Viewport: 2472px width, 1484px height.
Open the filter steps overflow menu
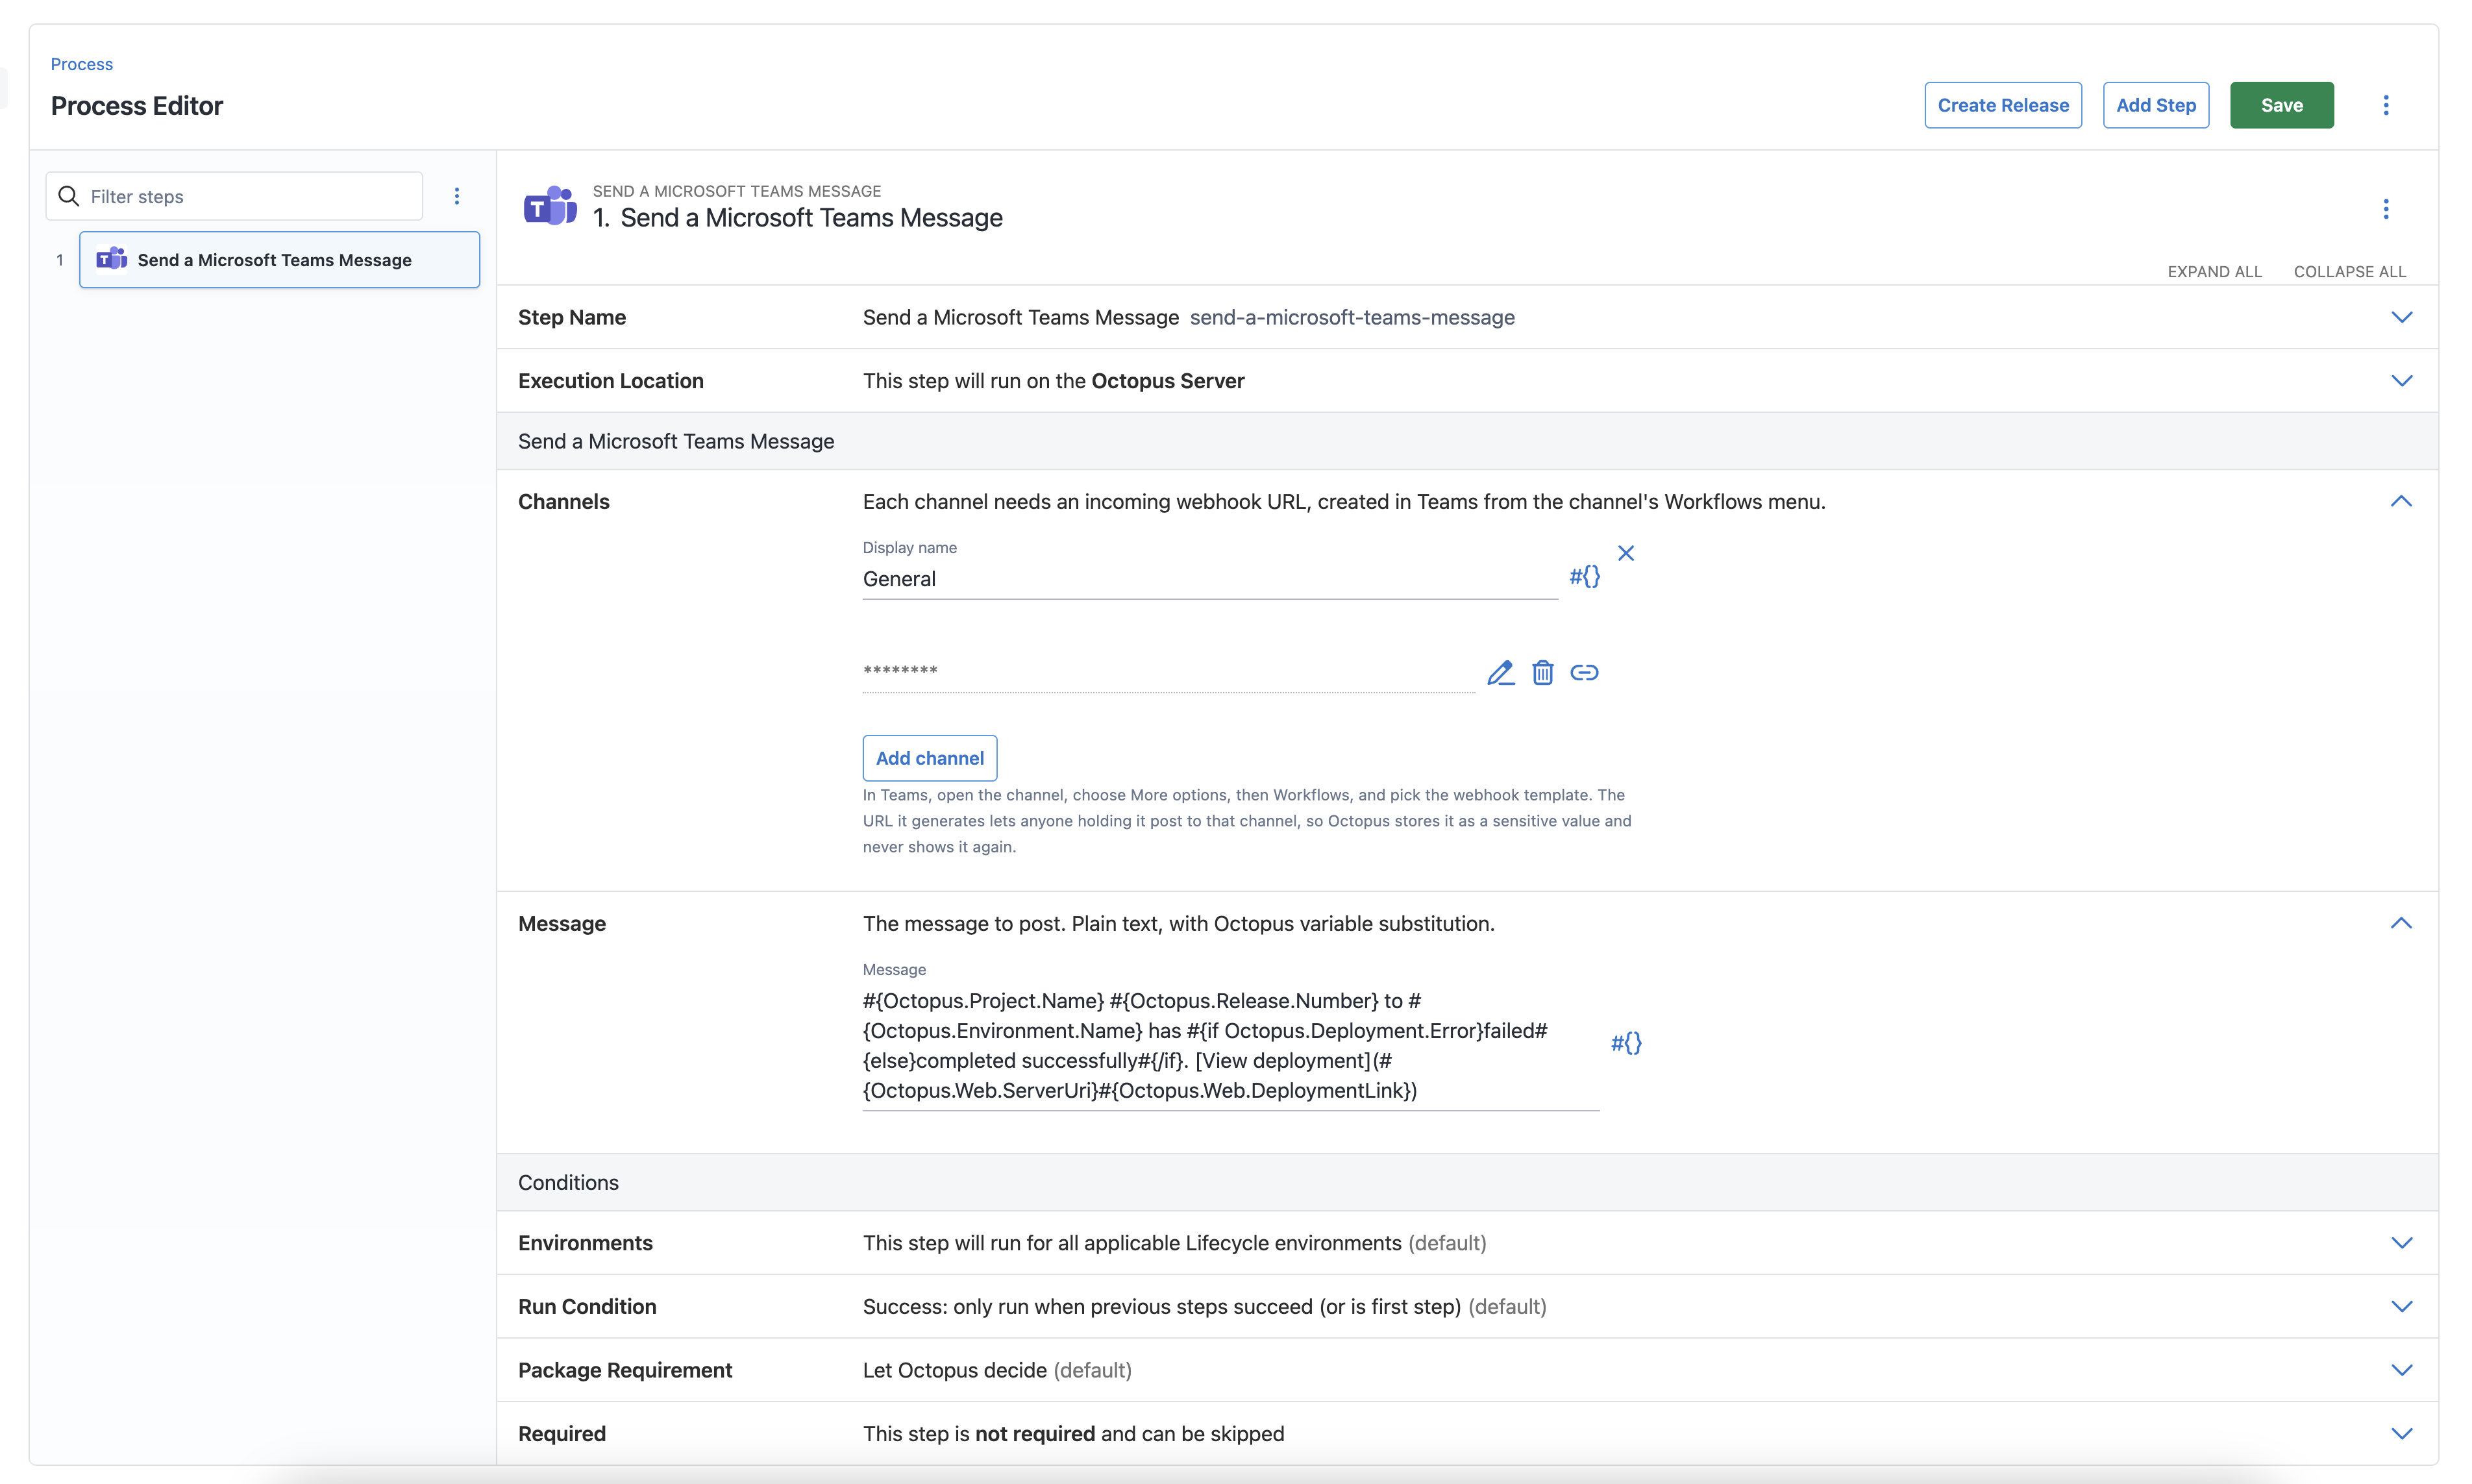tap(457, 196)
